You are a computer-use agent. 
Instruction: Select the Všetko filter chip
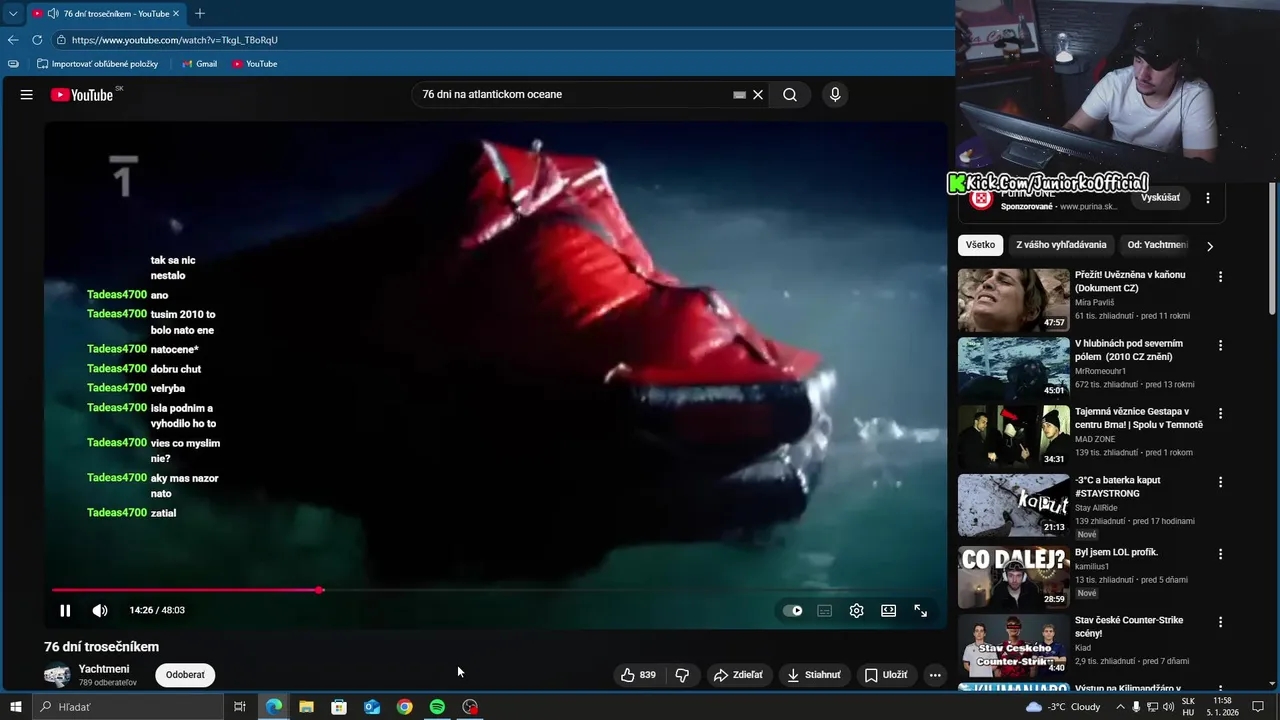[980, 245]
